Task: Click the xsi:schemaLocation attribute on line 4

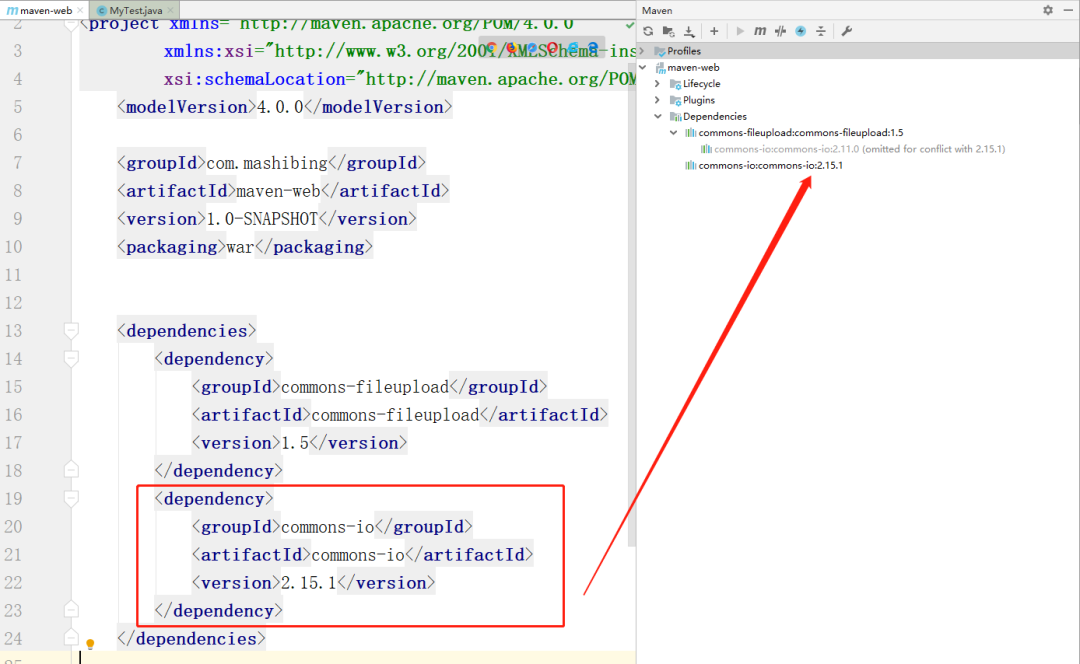Action: coord(254,79)
